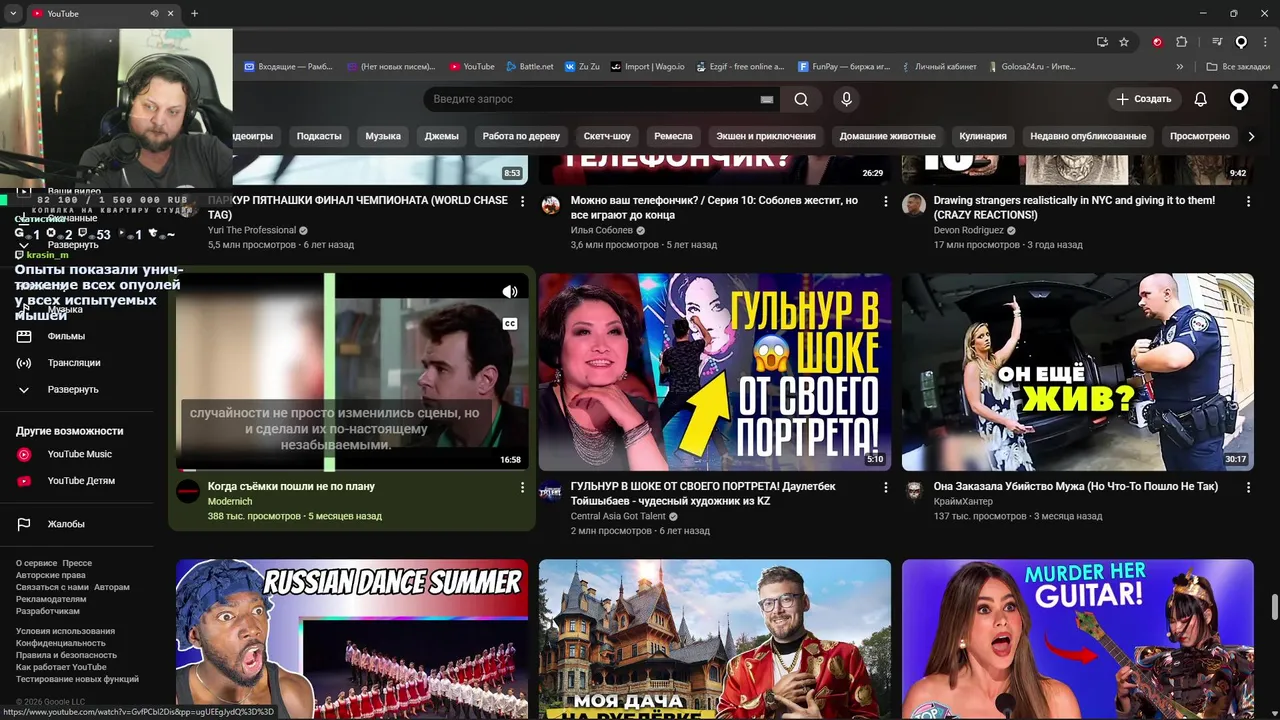Open the Трансляции sidebar item
Viewport: 1280px width, 720px height.
(74, 363)
